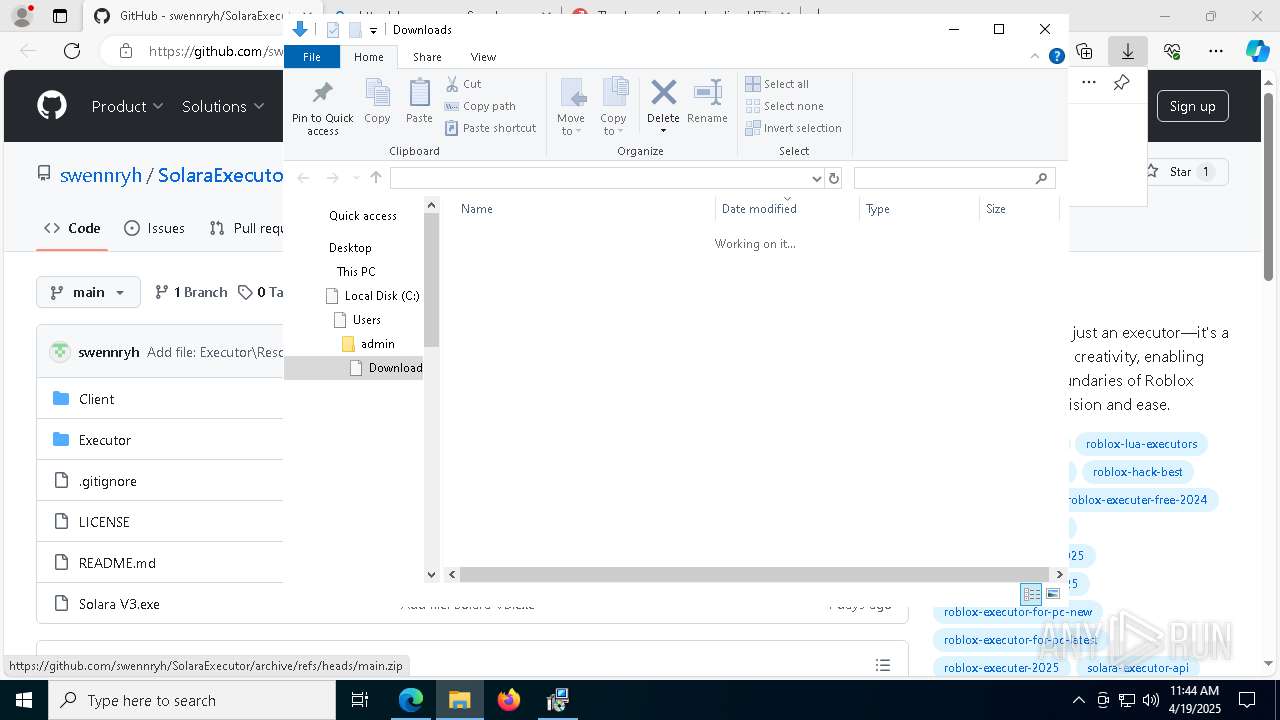Select This PC in navigation pane
Screen dimensions: 1280x720
(356, 272)
